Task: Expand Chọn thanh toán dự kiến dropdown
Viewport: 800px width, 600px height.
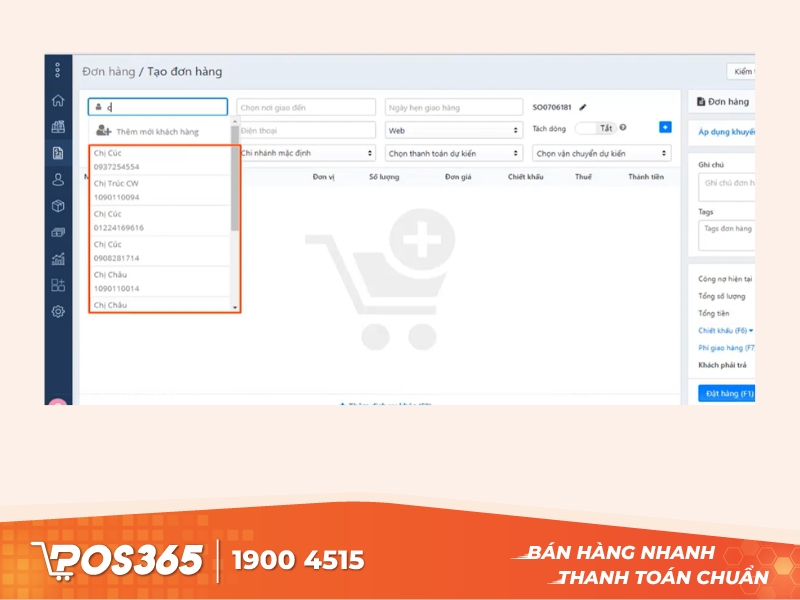Action: pyautogui.click(x=453, y=154)
